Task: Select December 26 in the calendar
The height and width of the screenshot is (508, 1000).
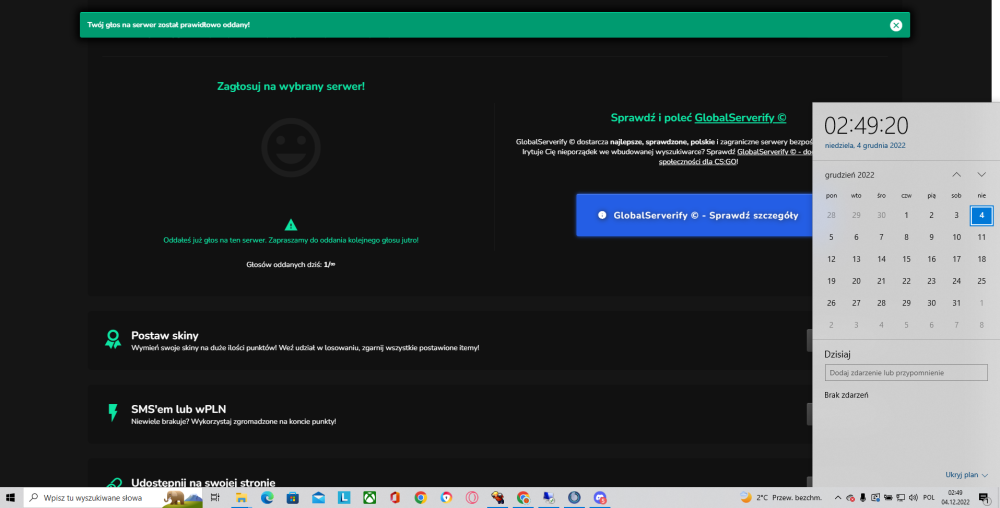Action: click(x=831, y=303)
